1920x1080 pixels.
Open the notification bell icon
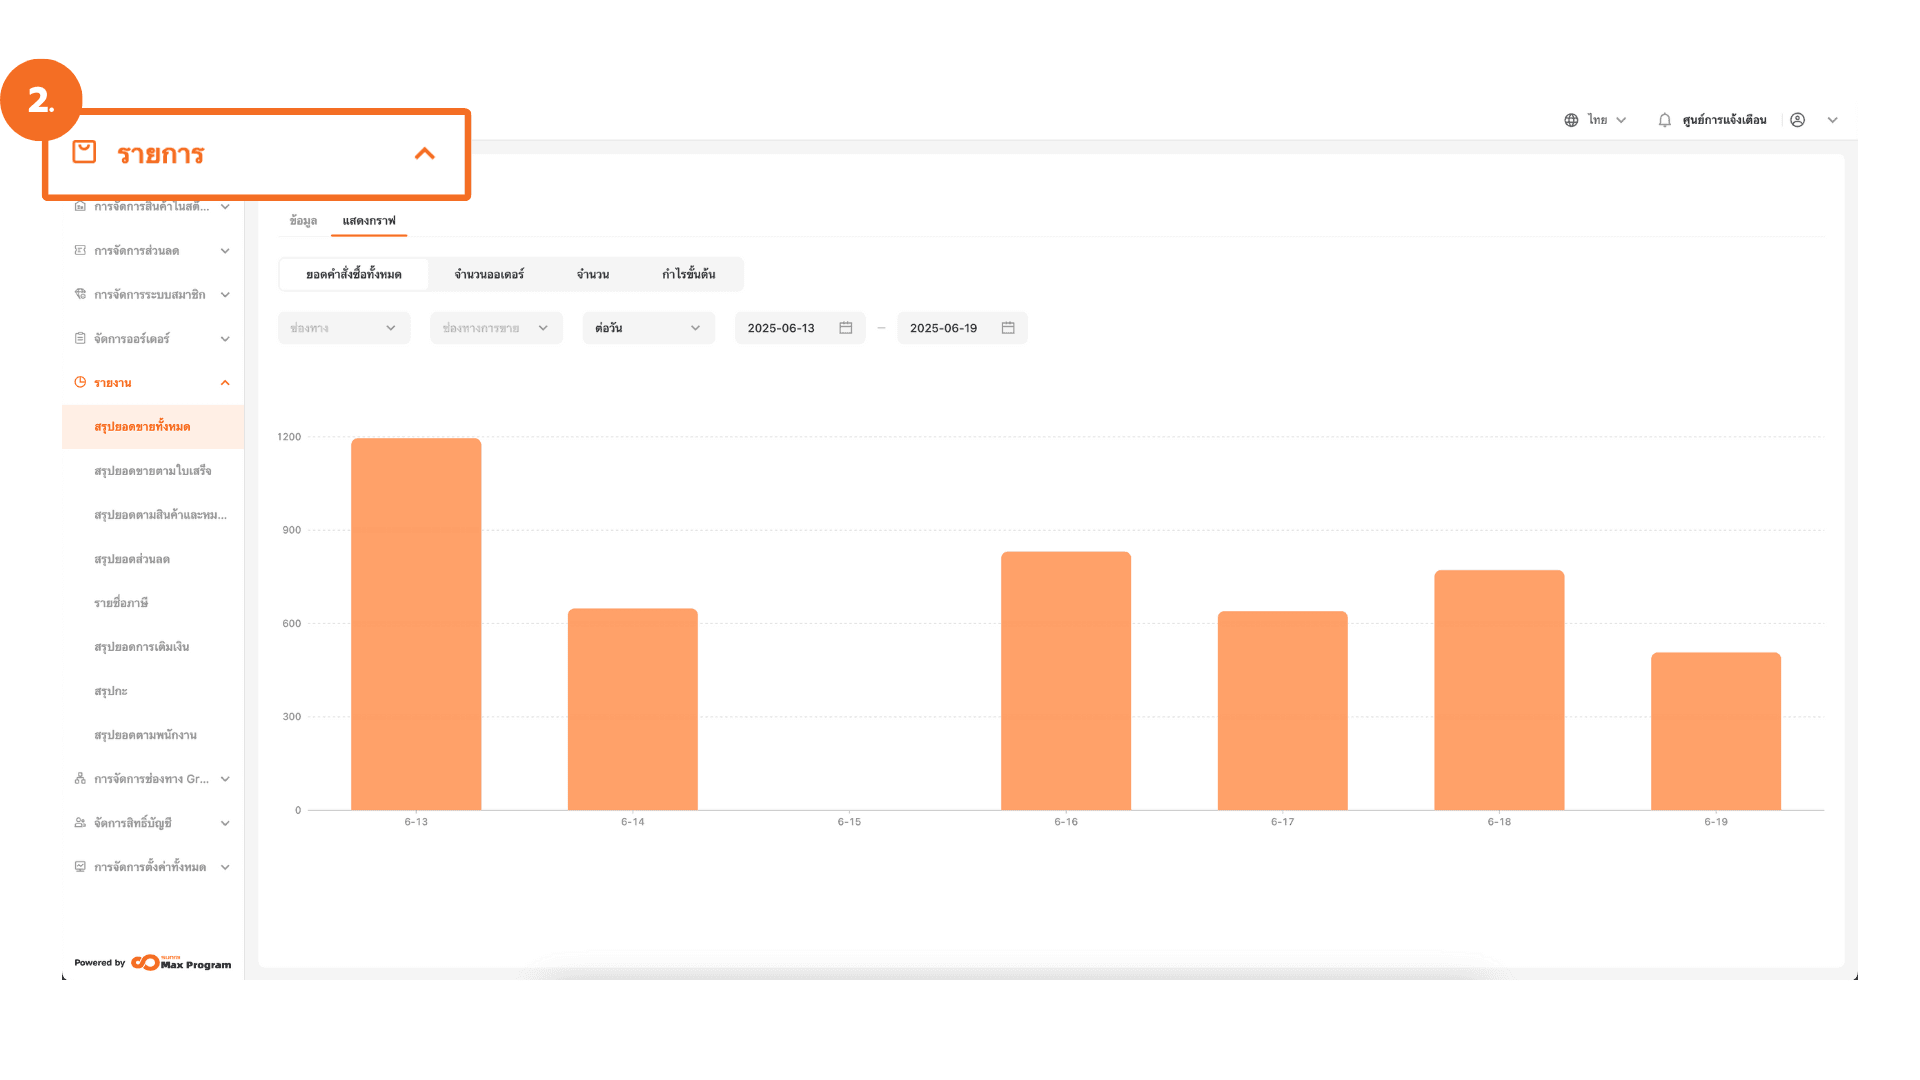1664,120
